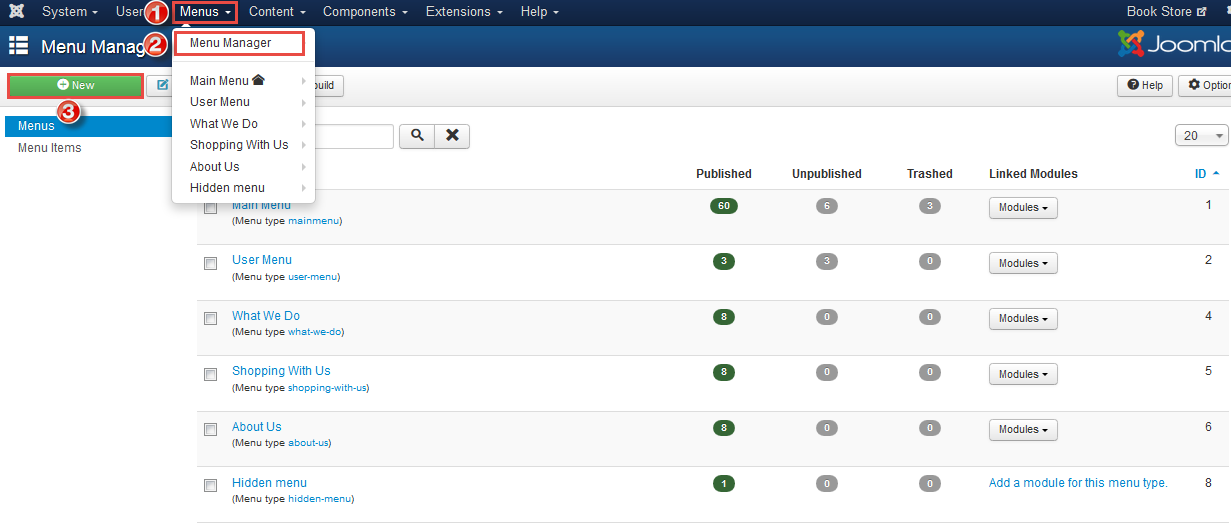Check the Main Menu row checkbox
The height and width of the screenshot is (524, 1231).
click(x=210, y=208)
